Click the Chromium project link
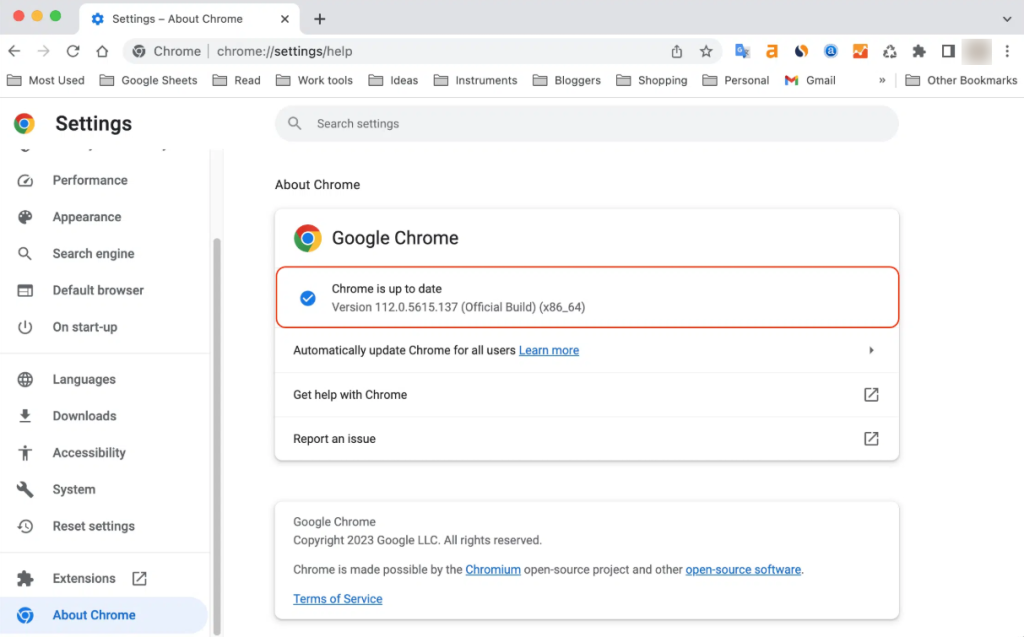Viewport: 1024px width, 637px height. [493, 569]
